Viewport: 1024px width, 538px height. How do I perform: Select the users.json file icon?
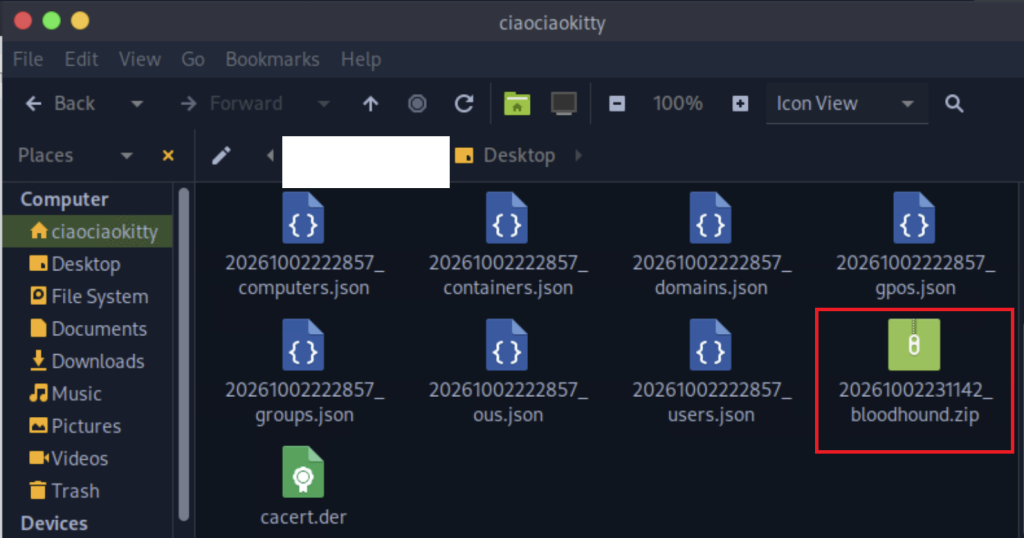711,345
